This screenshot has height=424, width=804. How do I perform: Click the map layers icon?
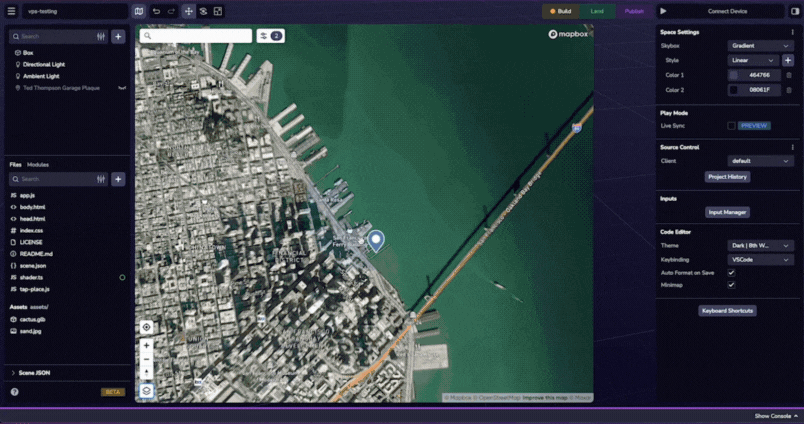(x=146, y=390)
